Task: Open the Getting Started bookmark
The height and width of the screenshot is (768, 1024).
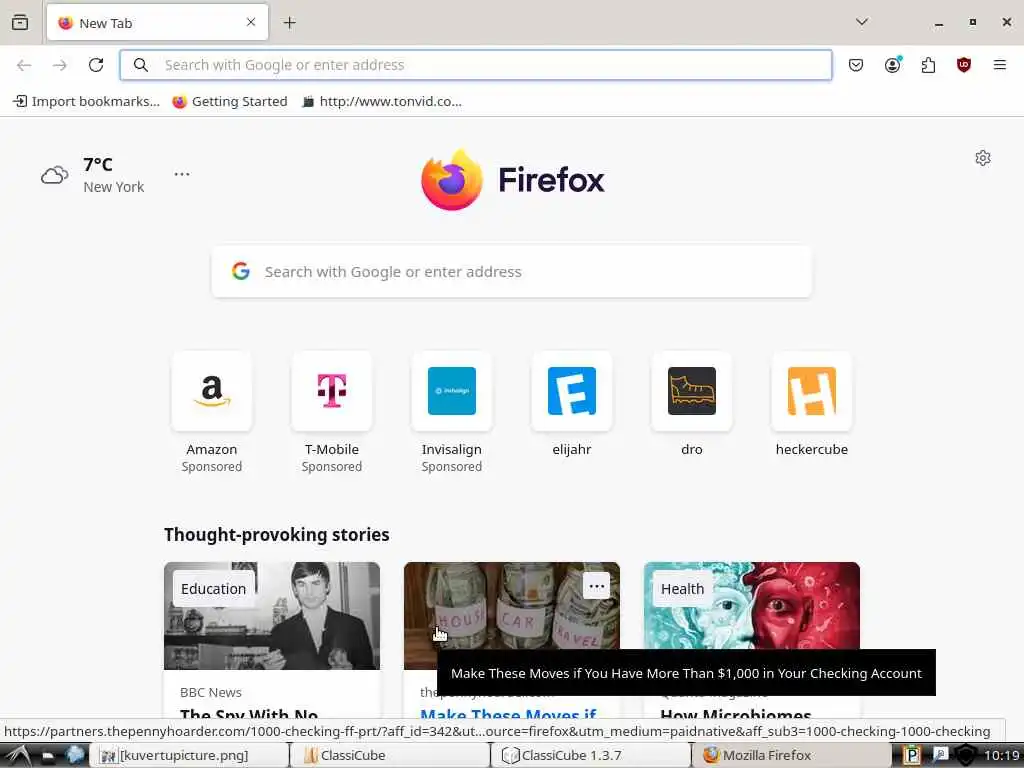Action: click(230, 101)
